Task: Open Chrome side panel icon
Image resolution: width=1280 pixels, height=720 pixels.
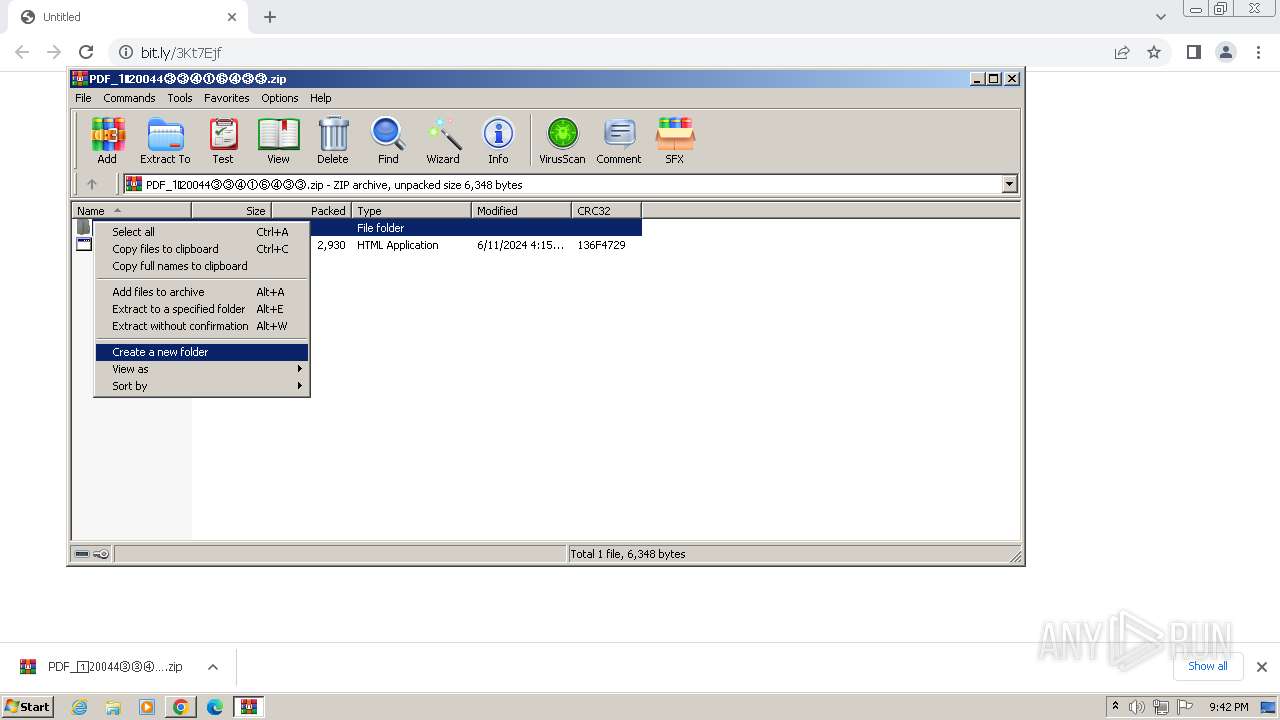Action: pyautogui.click(x=1193, y=52)
